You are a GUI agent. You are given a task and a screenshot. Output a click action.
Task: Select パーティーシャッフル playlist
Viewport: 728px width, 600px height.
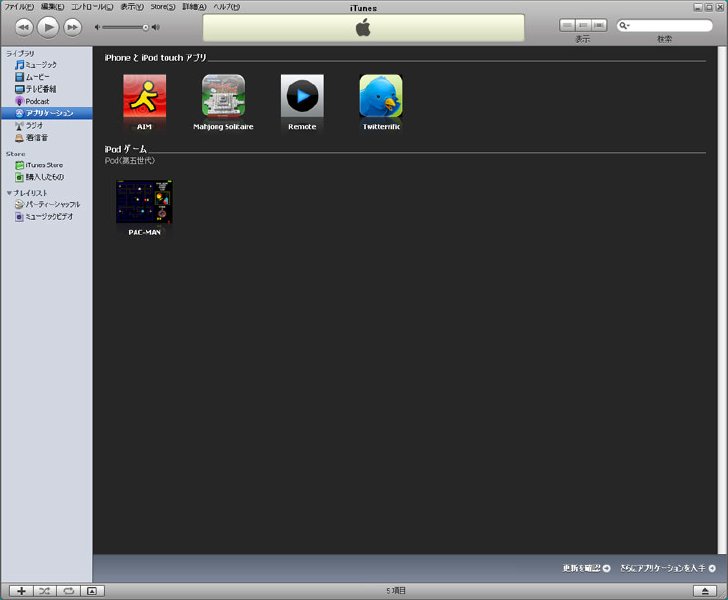point(46,204)
